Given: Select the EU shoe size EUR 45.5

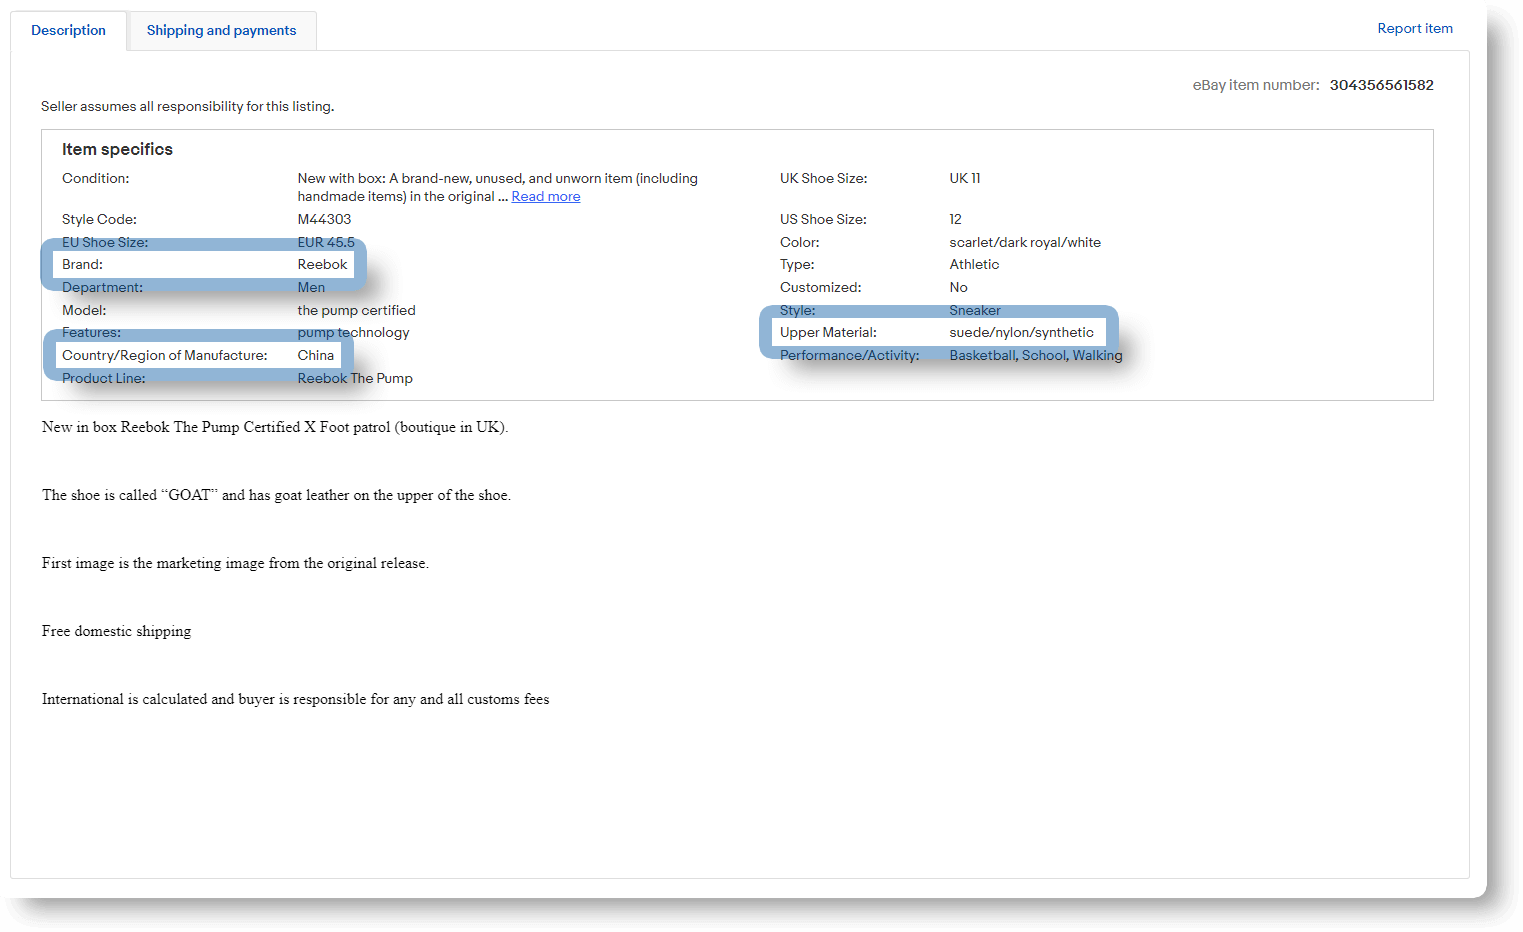Looking at the screenshot, I should [326, 242].
